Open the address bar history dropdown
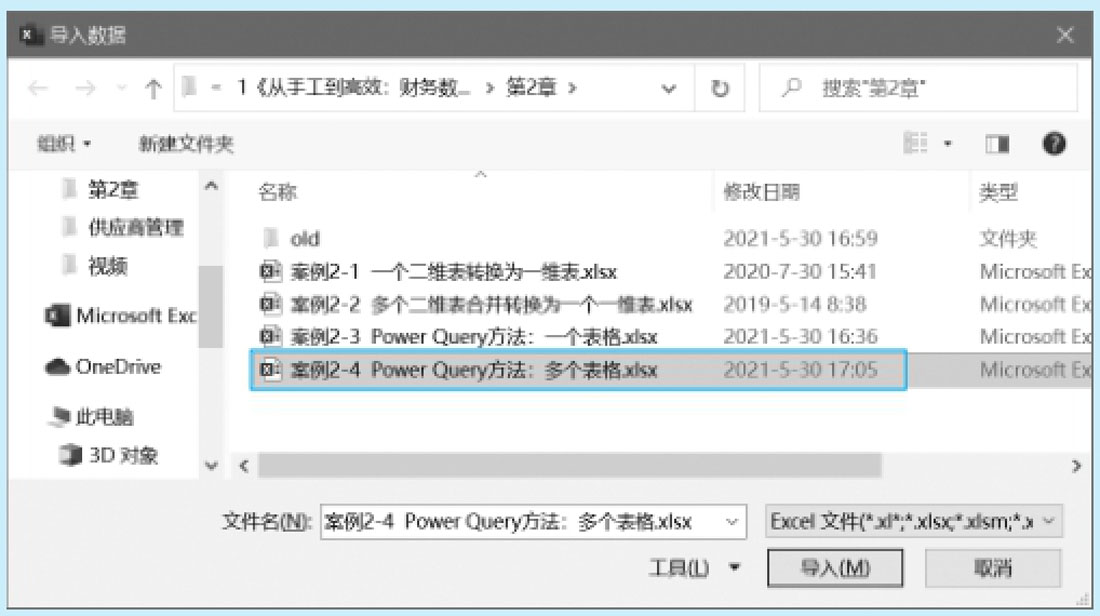Image resolution: width=1100 pixels, height=616 pixels. (669, 89)
